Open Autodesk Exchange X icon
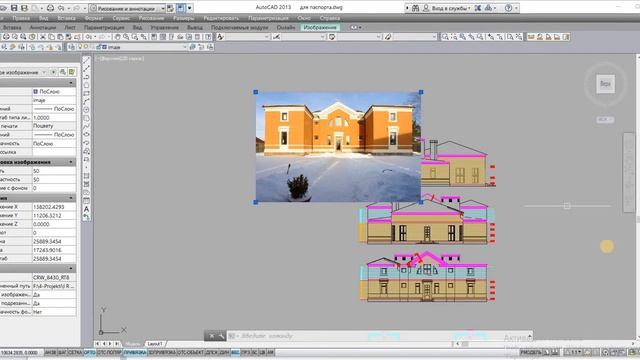 (x=478, y=8)
